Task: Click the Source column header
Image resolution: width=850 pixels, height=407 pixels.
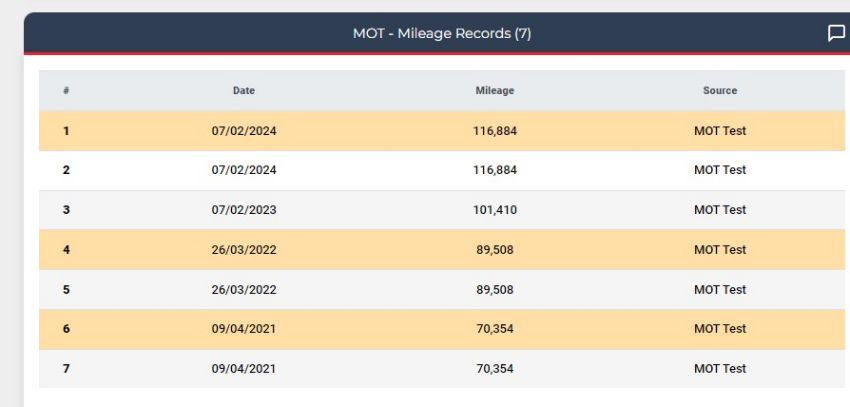Action: tap(720, 91)
